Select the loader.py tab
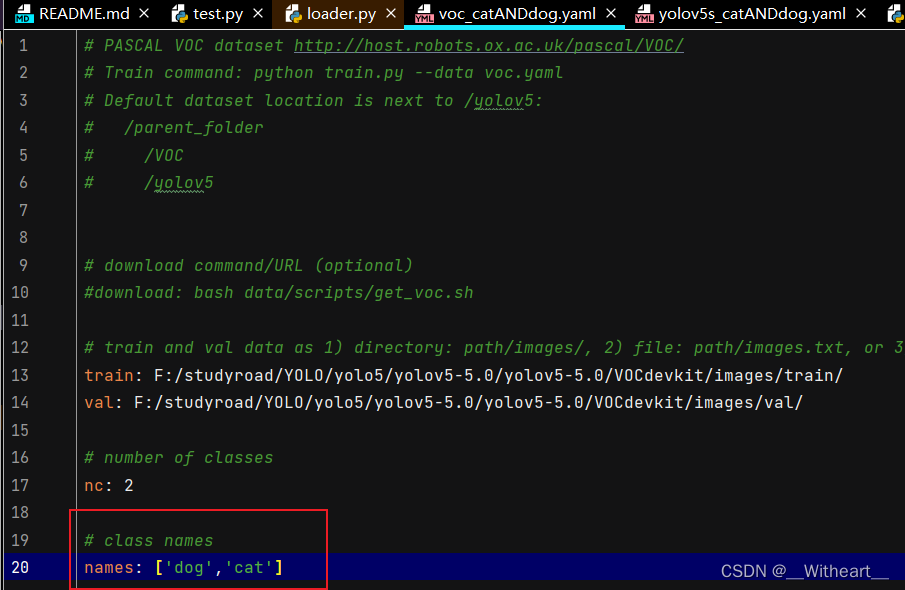Screen dimensions: 905x590 [x=341, y=13]
